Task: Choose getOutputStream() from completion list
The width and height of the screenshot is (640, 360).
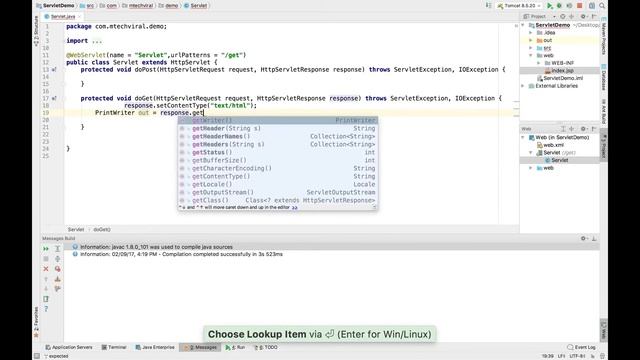Action: click(x=278, y=192)
